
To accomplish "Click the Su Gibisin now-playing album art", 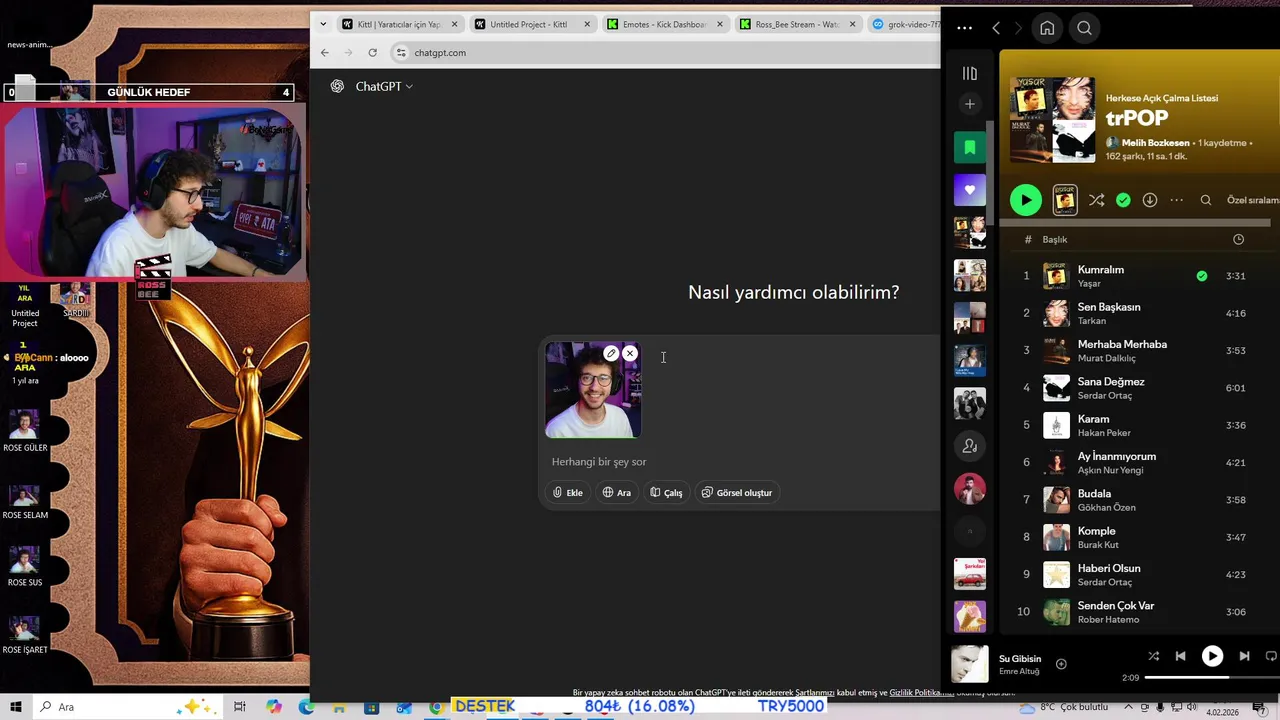I will click(969, 664).
